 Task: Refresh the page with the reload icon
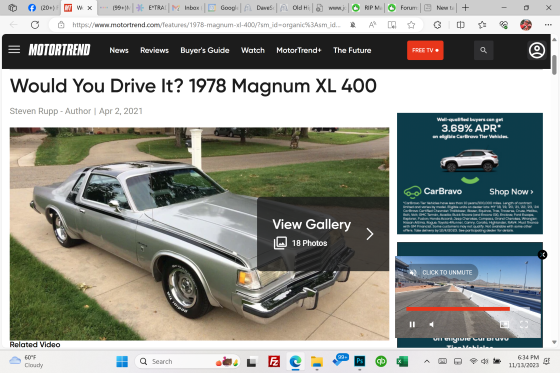coord(35,25)
